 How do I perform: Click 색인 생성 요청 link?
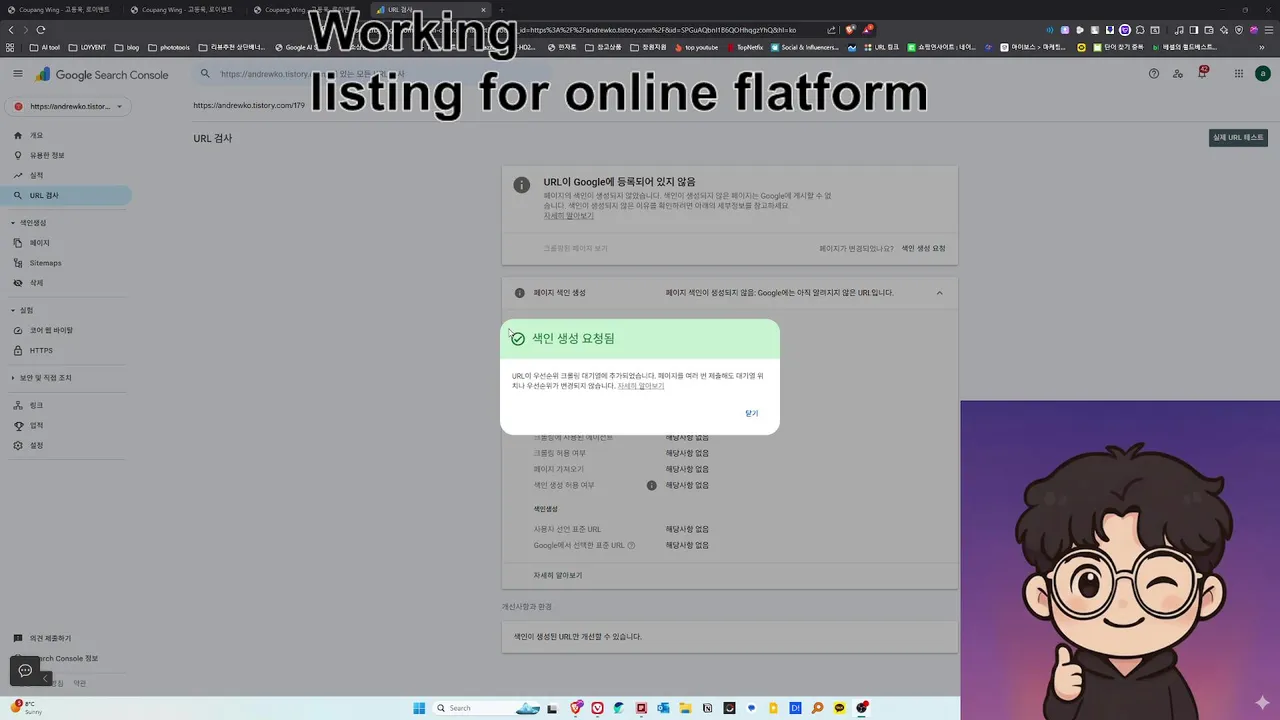point(923,249)
